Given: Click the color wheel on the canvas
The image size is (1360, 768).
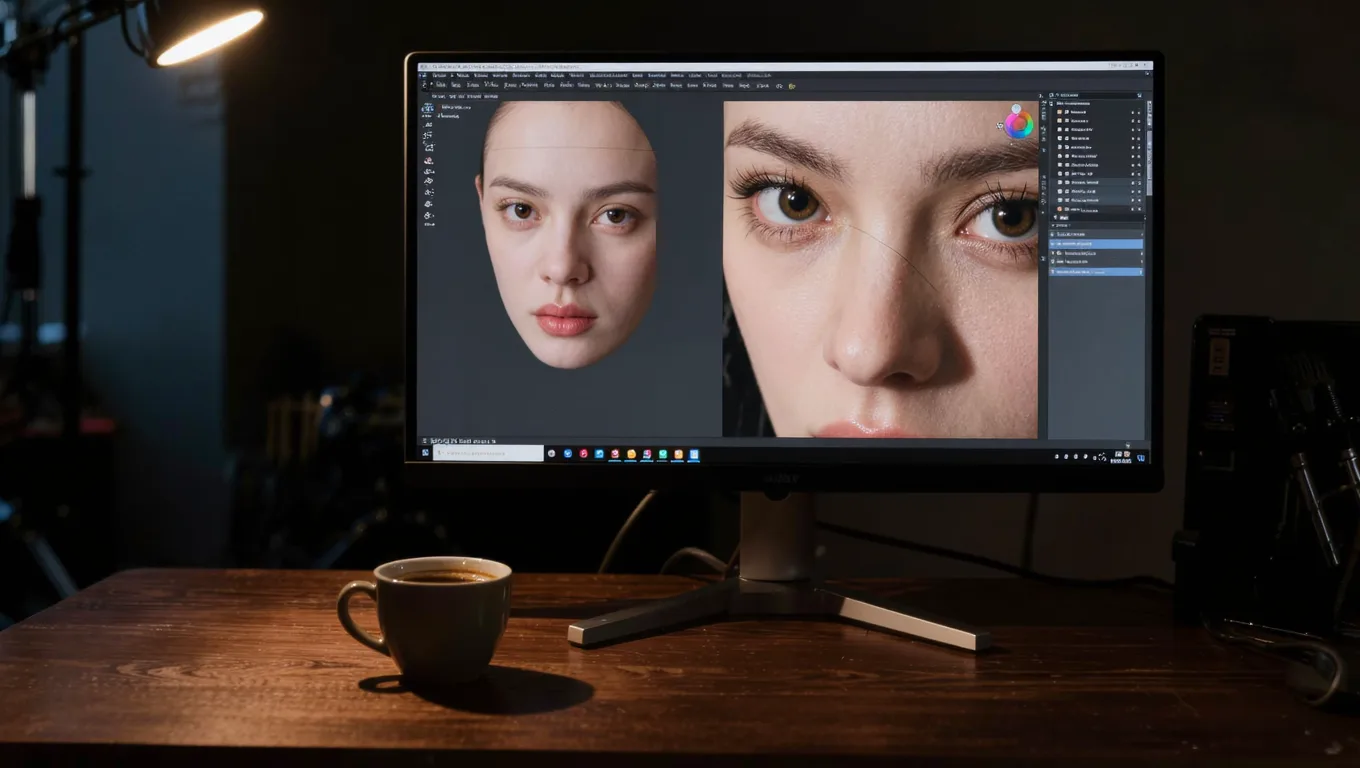Looking at the screenshot, I should click(1019, 124).
